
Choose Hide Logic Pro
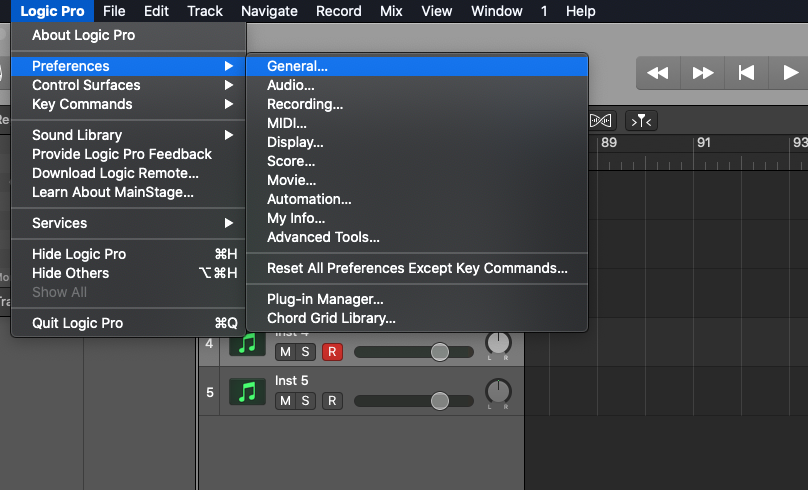(128, 254)
